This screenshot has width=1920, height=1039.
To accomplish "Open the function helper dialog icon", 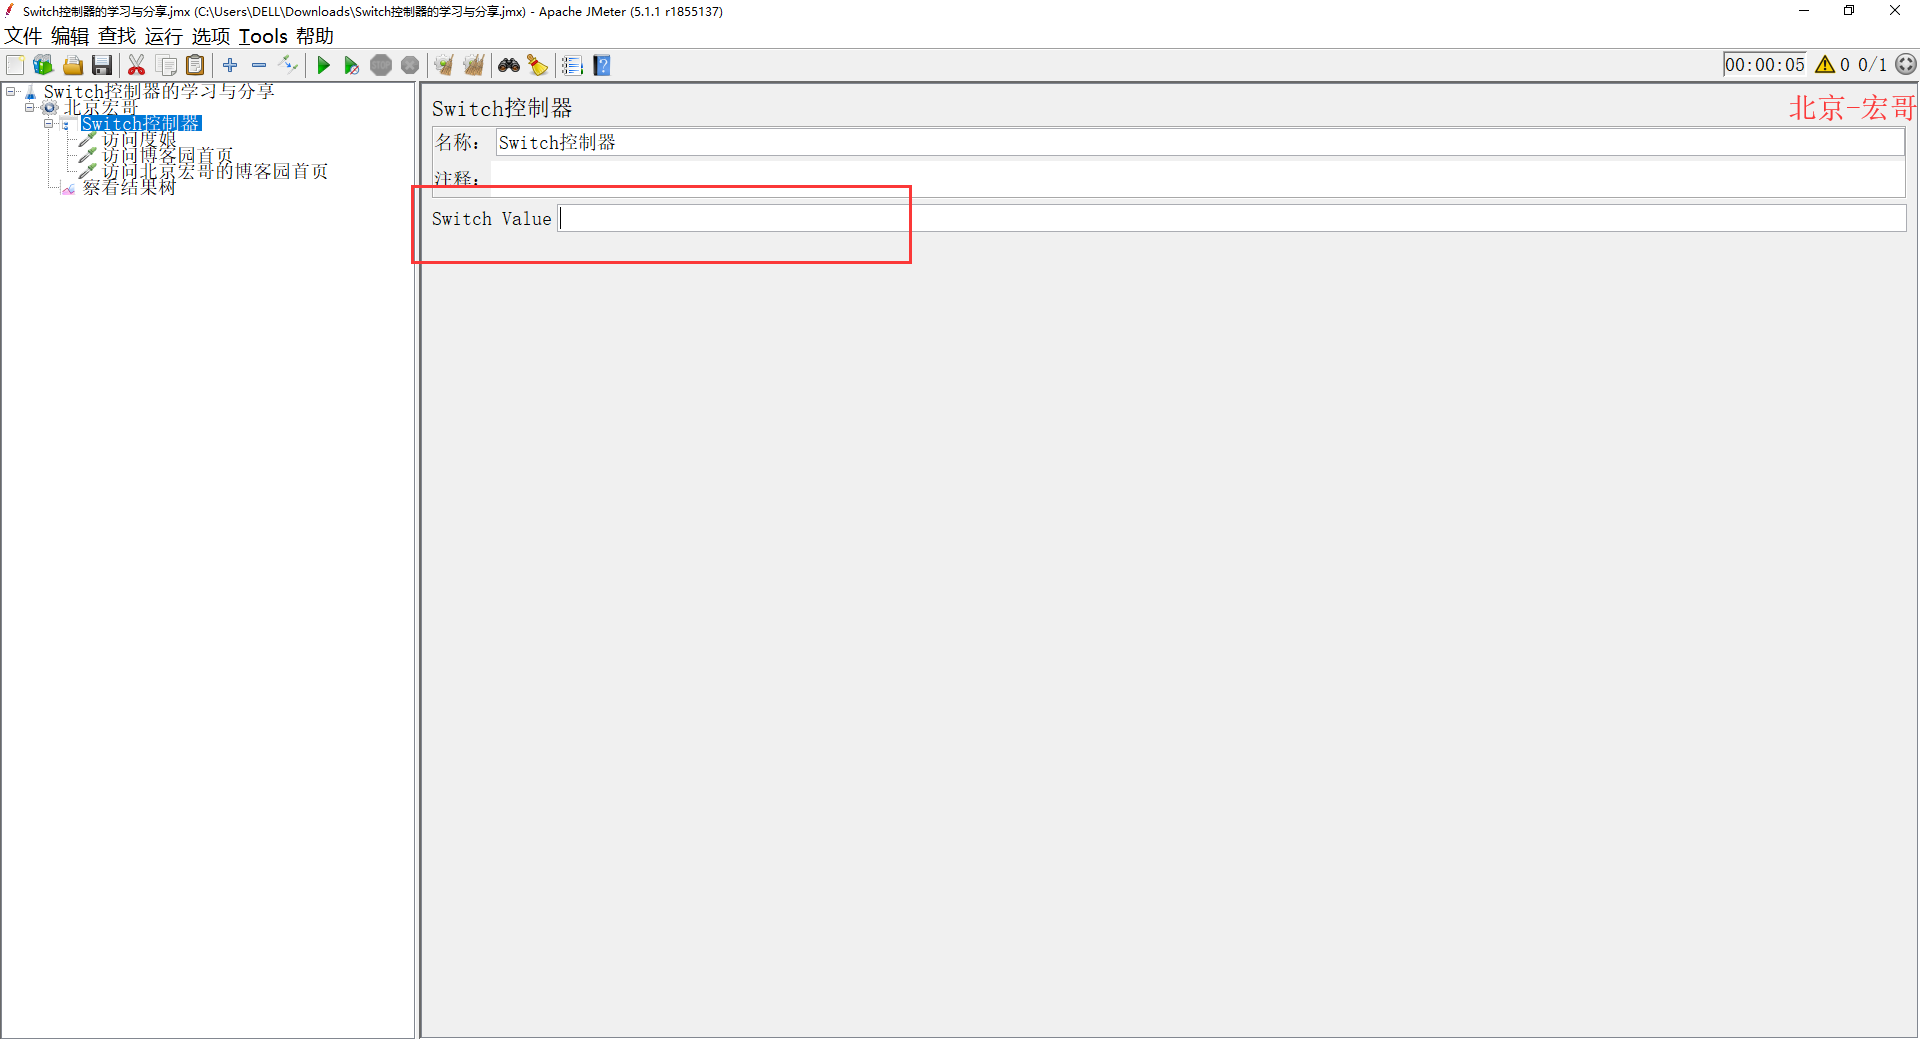I will (x=572, y=65).
